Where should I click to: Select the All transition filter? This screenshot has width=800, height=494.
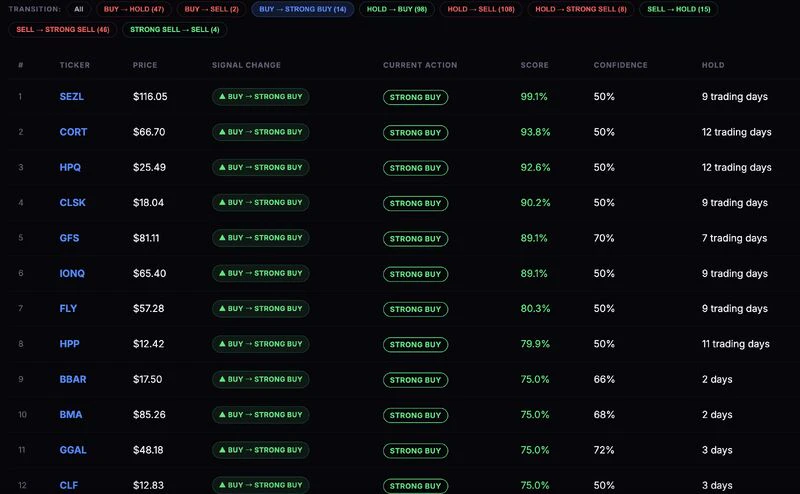point(79,9)
